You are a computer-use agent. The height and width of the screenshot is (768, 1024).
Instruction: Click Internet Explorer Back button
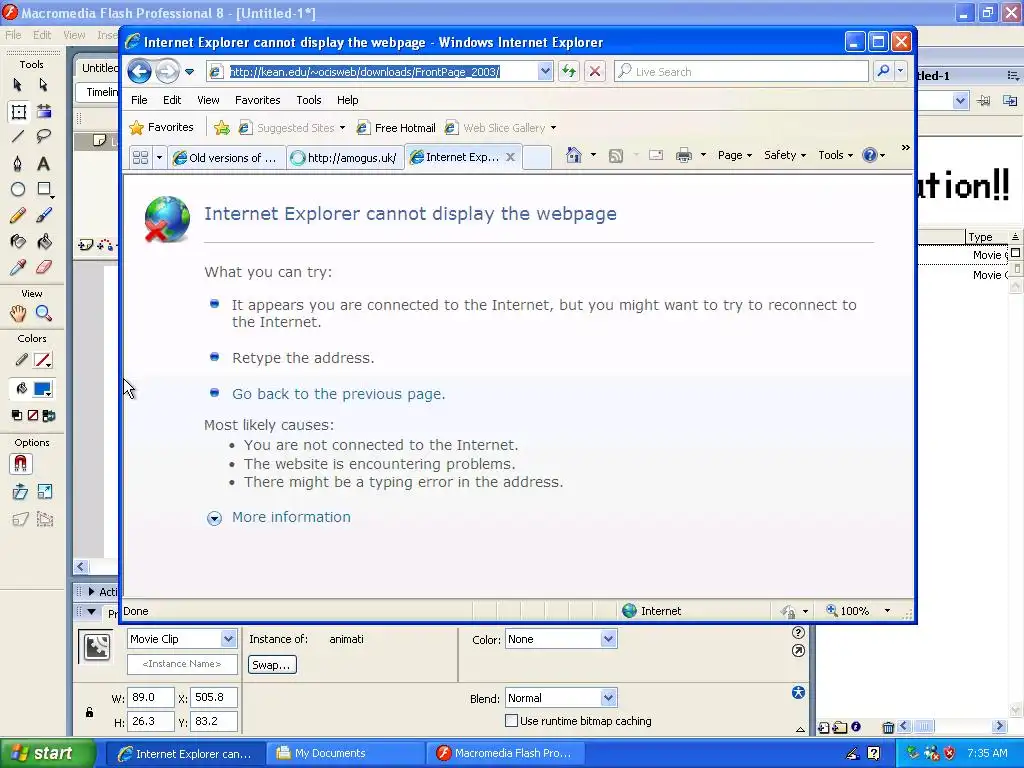click(139, 71)
